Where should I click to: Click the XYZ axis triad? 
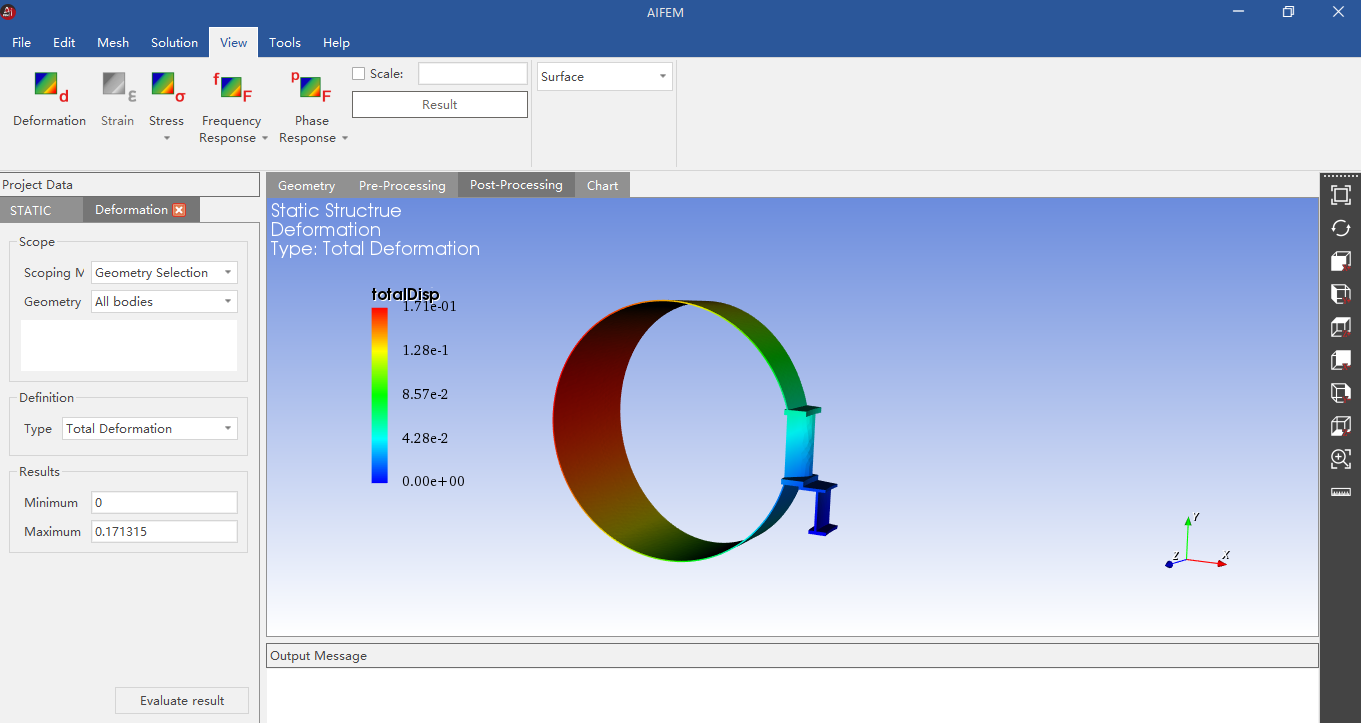[1197, 542]
